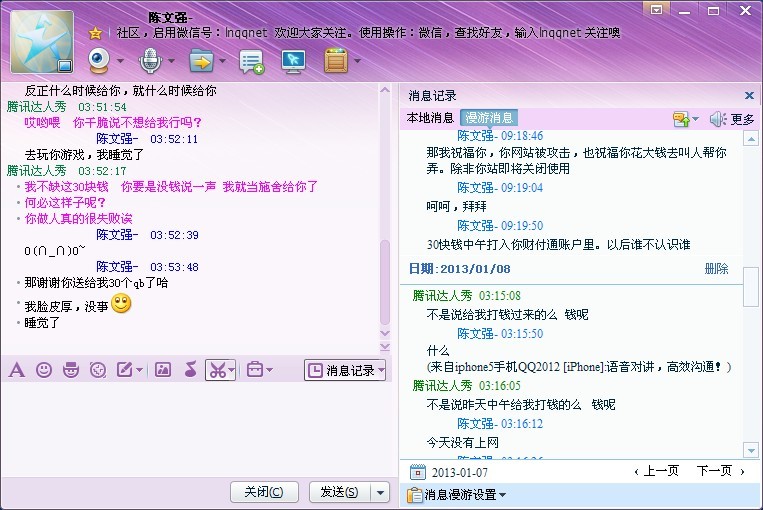Open the emoticon smiley picker
Viewport: 763px width, 510px height.
click(x=44, y=370)
